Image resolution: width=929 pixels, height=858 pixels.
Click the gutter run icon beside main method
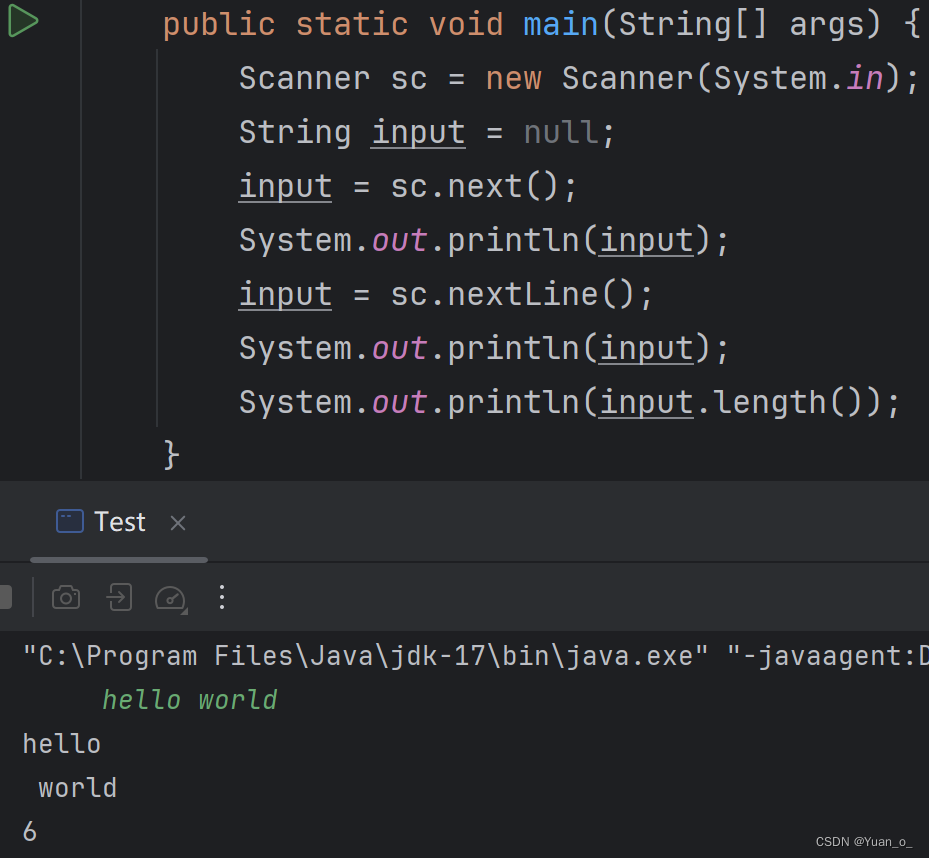point(22,21)
